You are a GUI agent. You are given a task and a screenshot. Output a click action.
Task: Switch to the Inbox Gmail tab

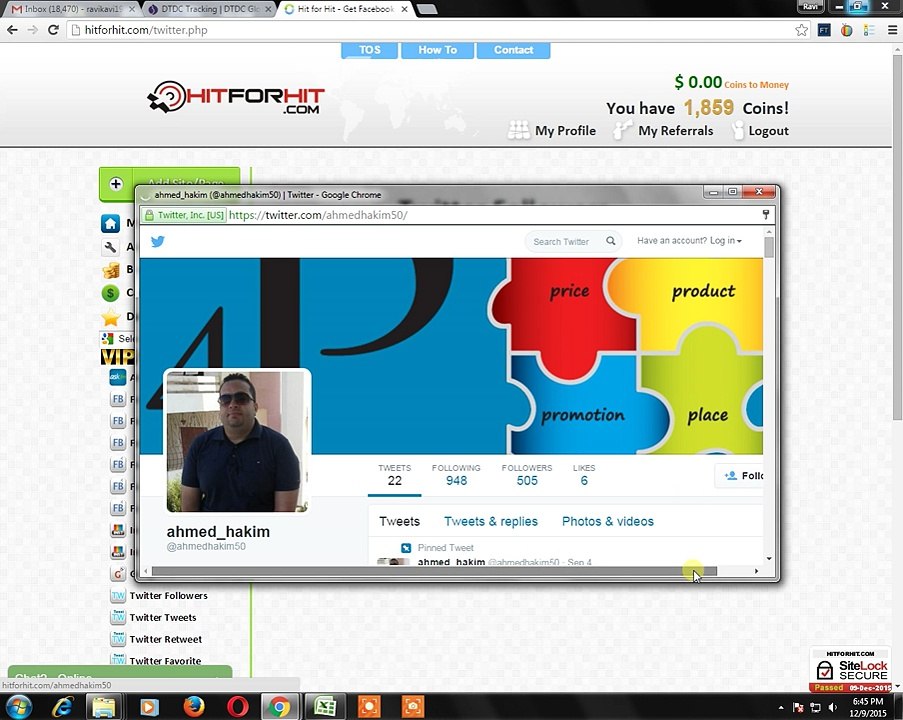pyautogui.click(x=72, y=9)
